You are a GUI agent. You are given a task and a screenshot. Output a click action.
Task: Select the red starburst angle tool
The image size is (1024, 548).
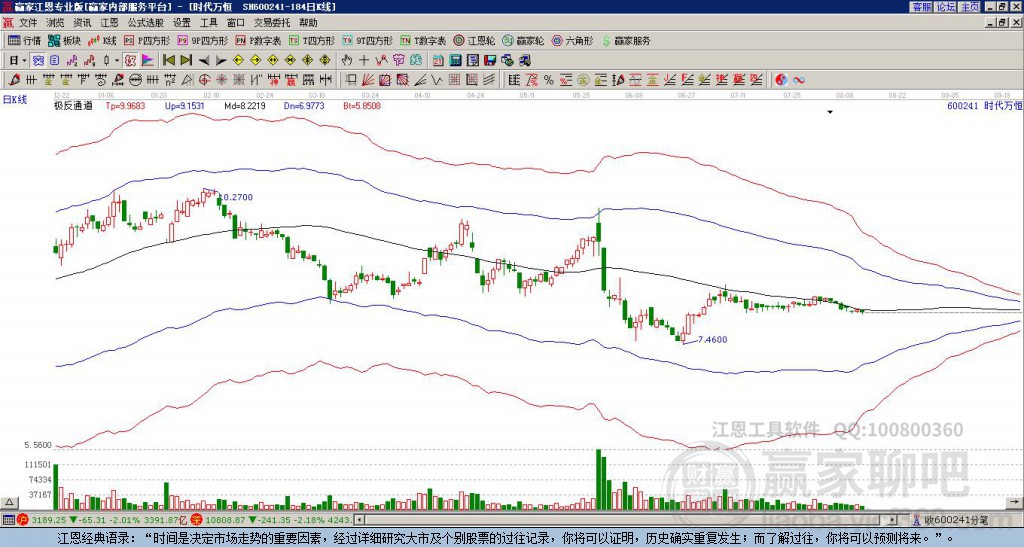pos(221,80)
